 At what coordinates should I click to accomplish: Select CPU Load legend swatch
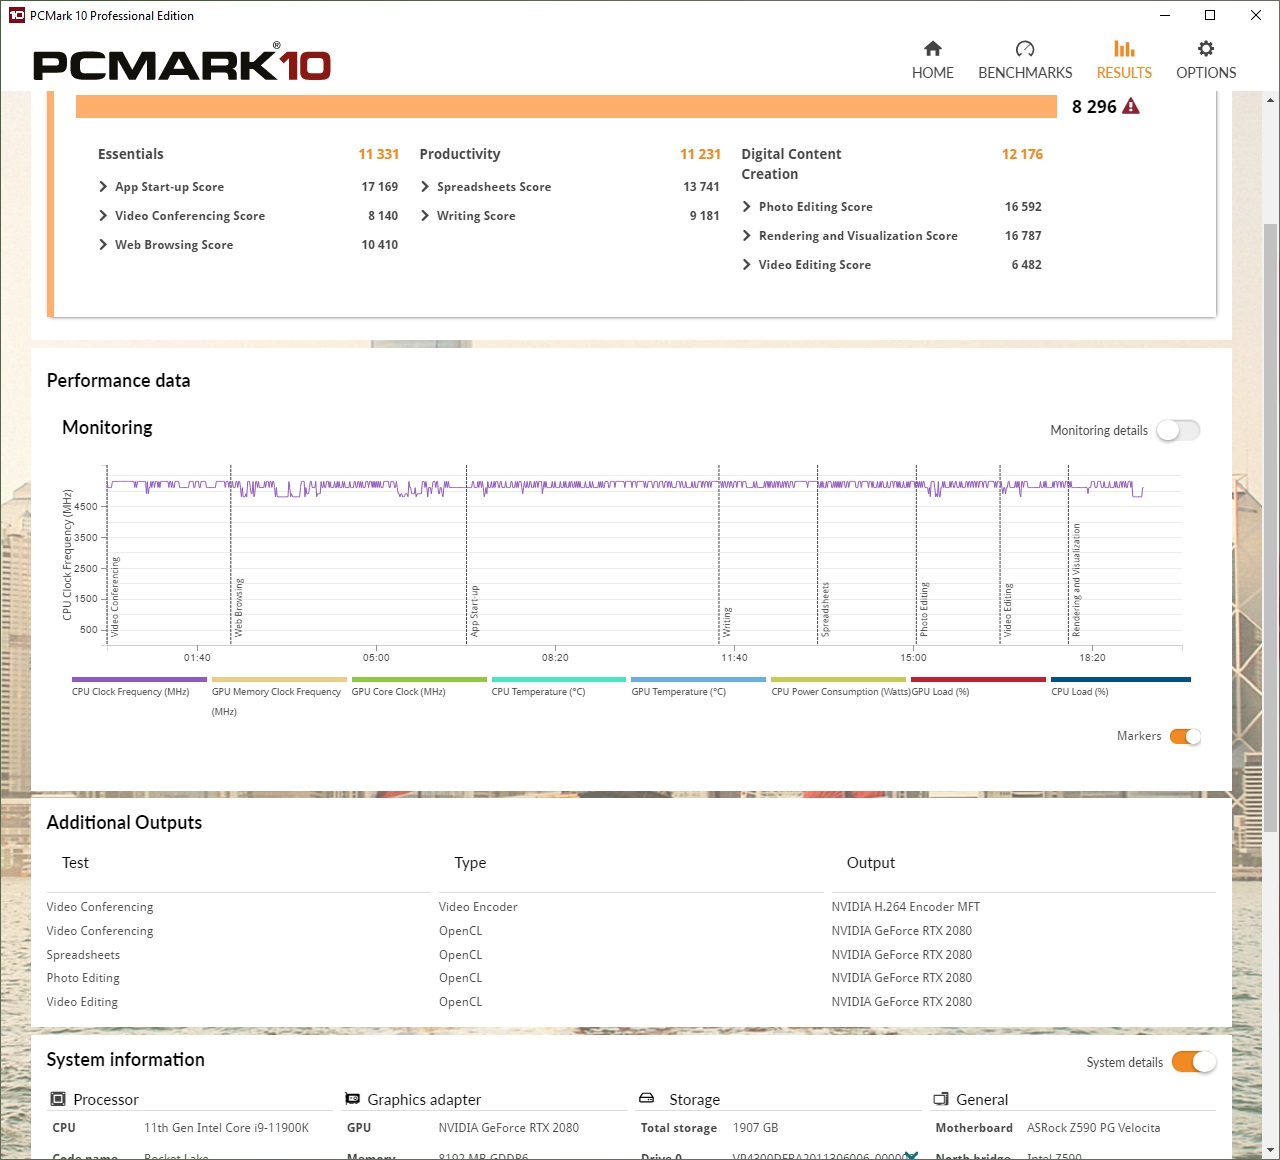coord(1121,679)
